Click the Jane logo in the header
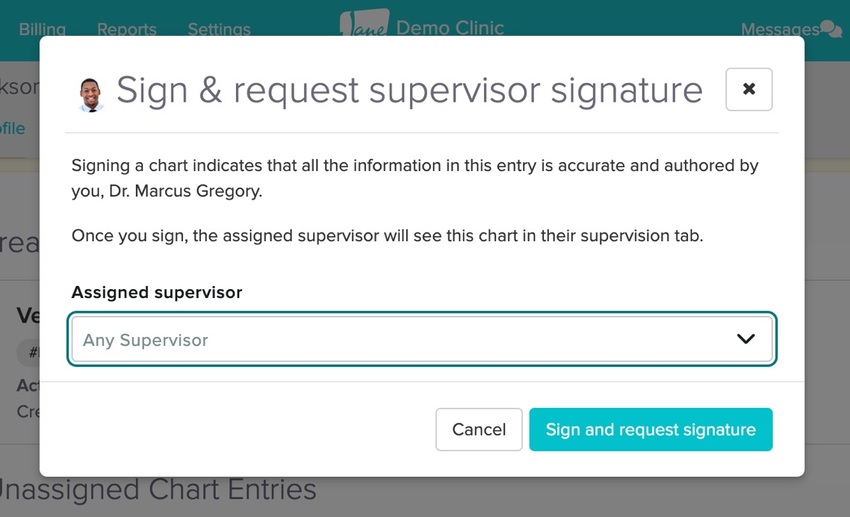This screenshot has width=850, height=517. [x=365, y=24]
